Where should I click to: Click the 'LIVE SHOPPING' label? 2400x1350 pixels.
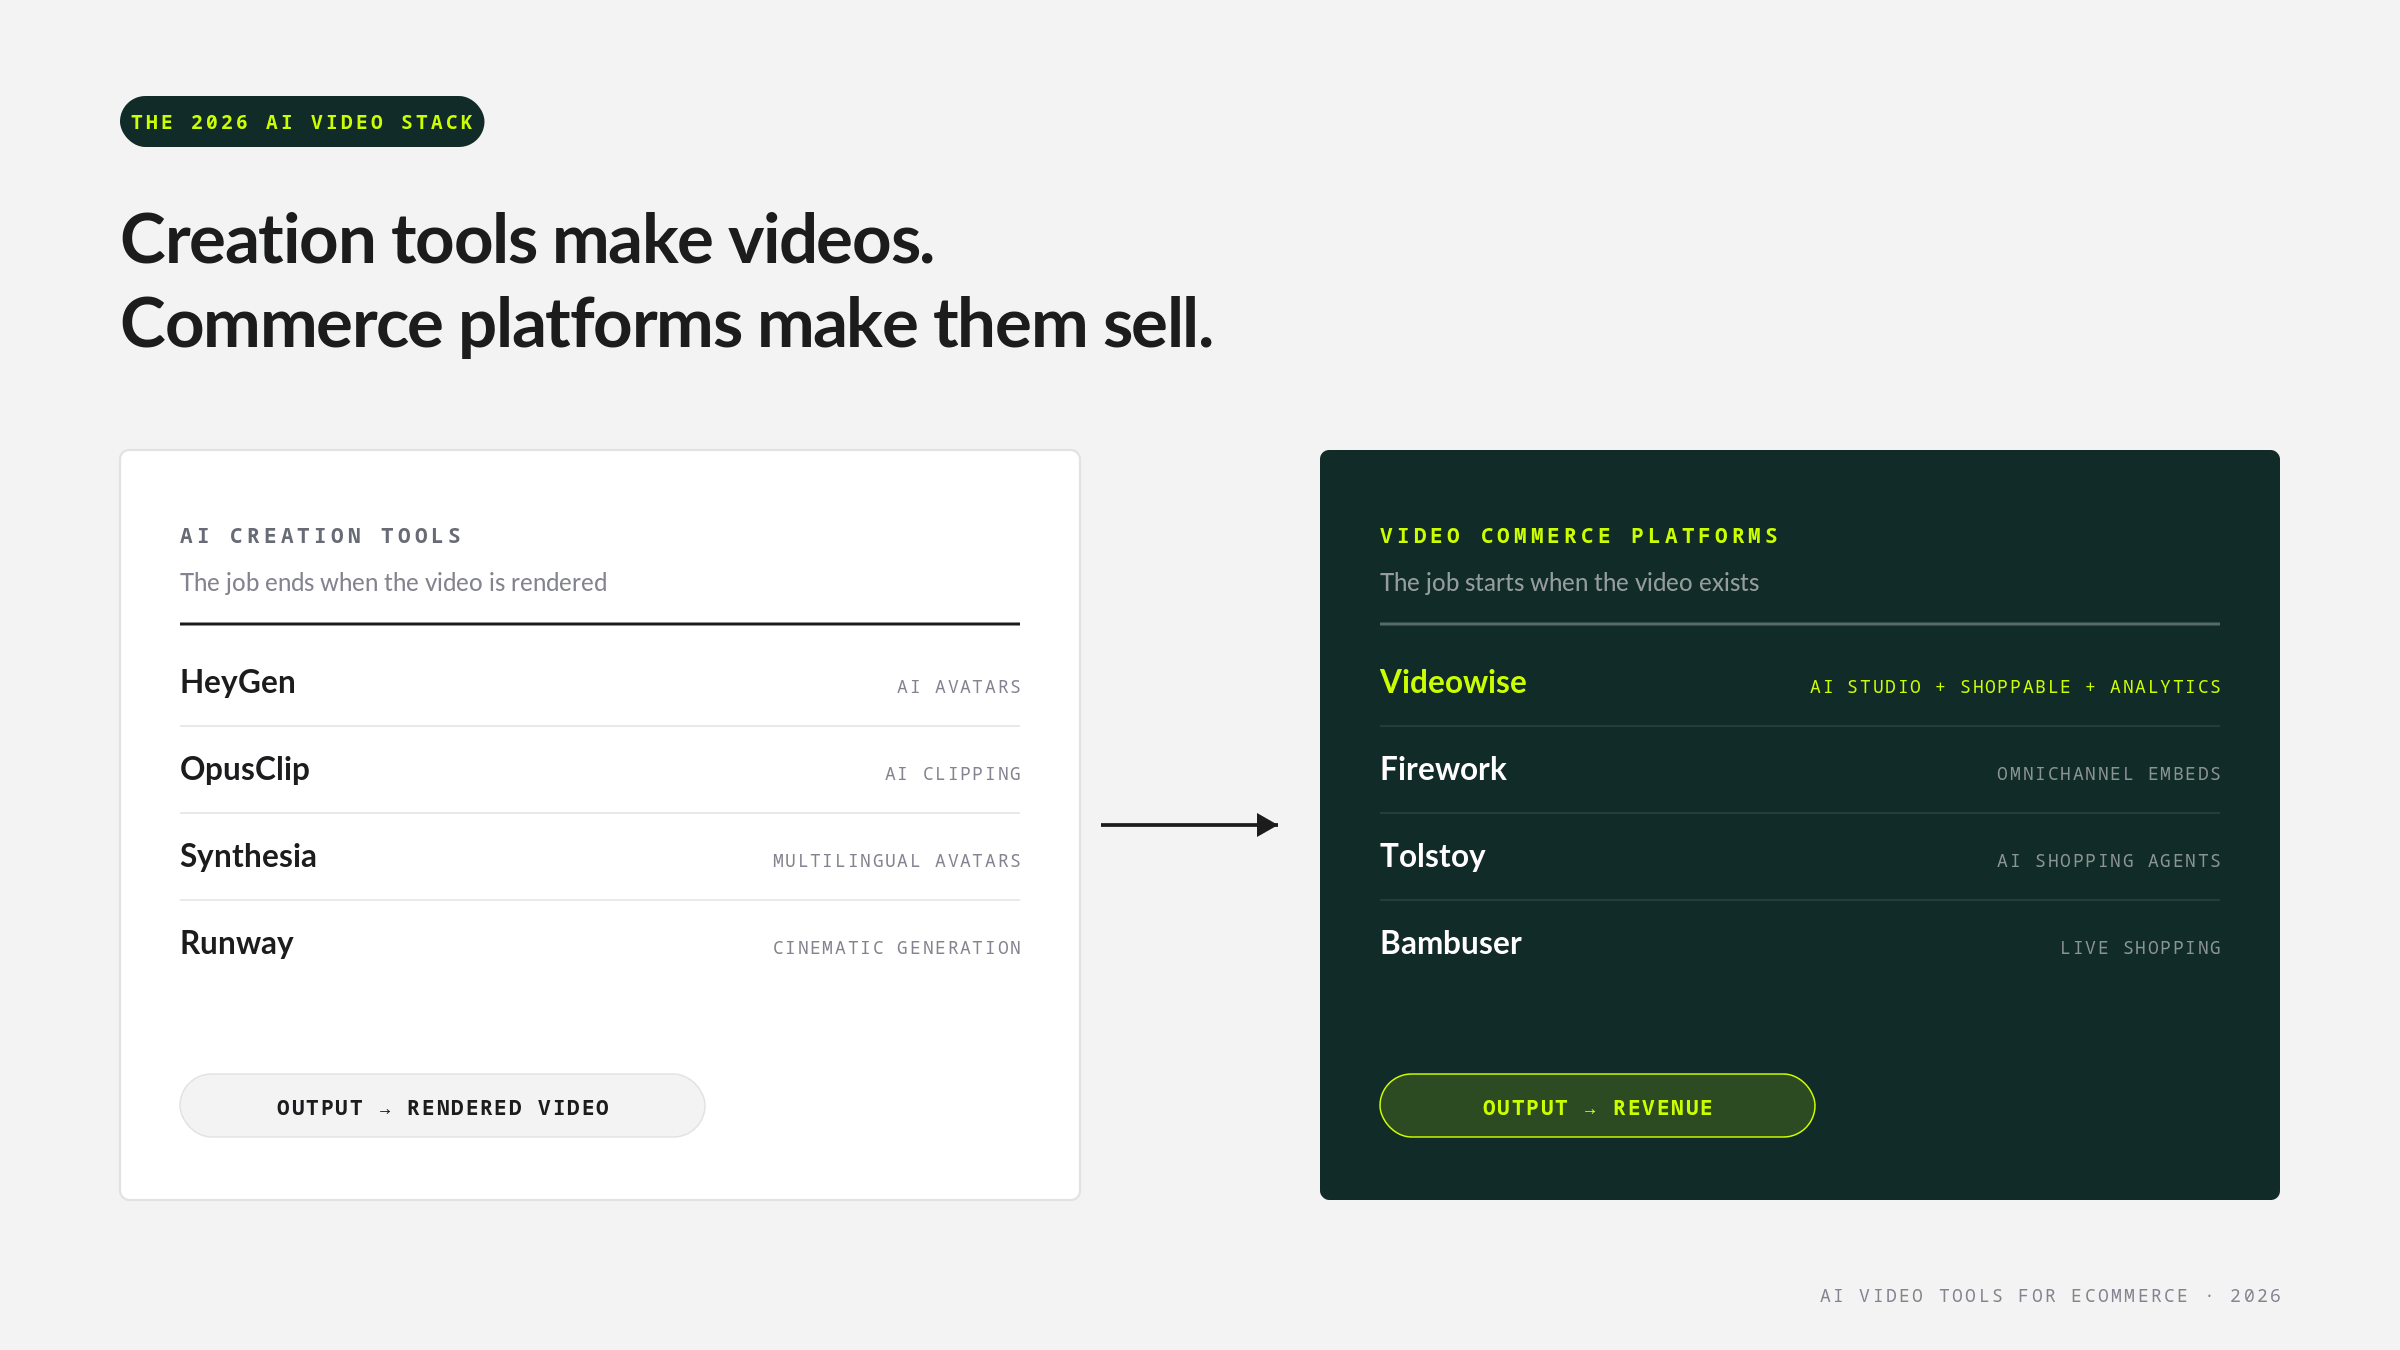(2140, 948)
